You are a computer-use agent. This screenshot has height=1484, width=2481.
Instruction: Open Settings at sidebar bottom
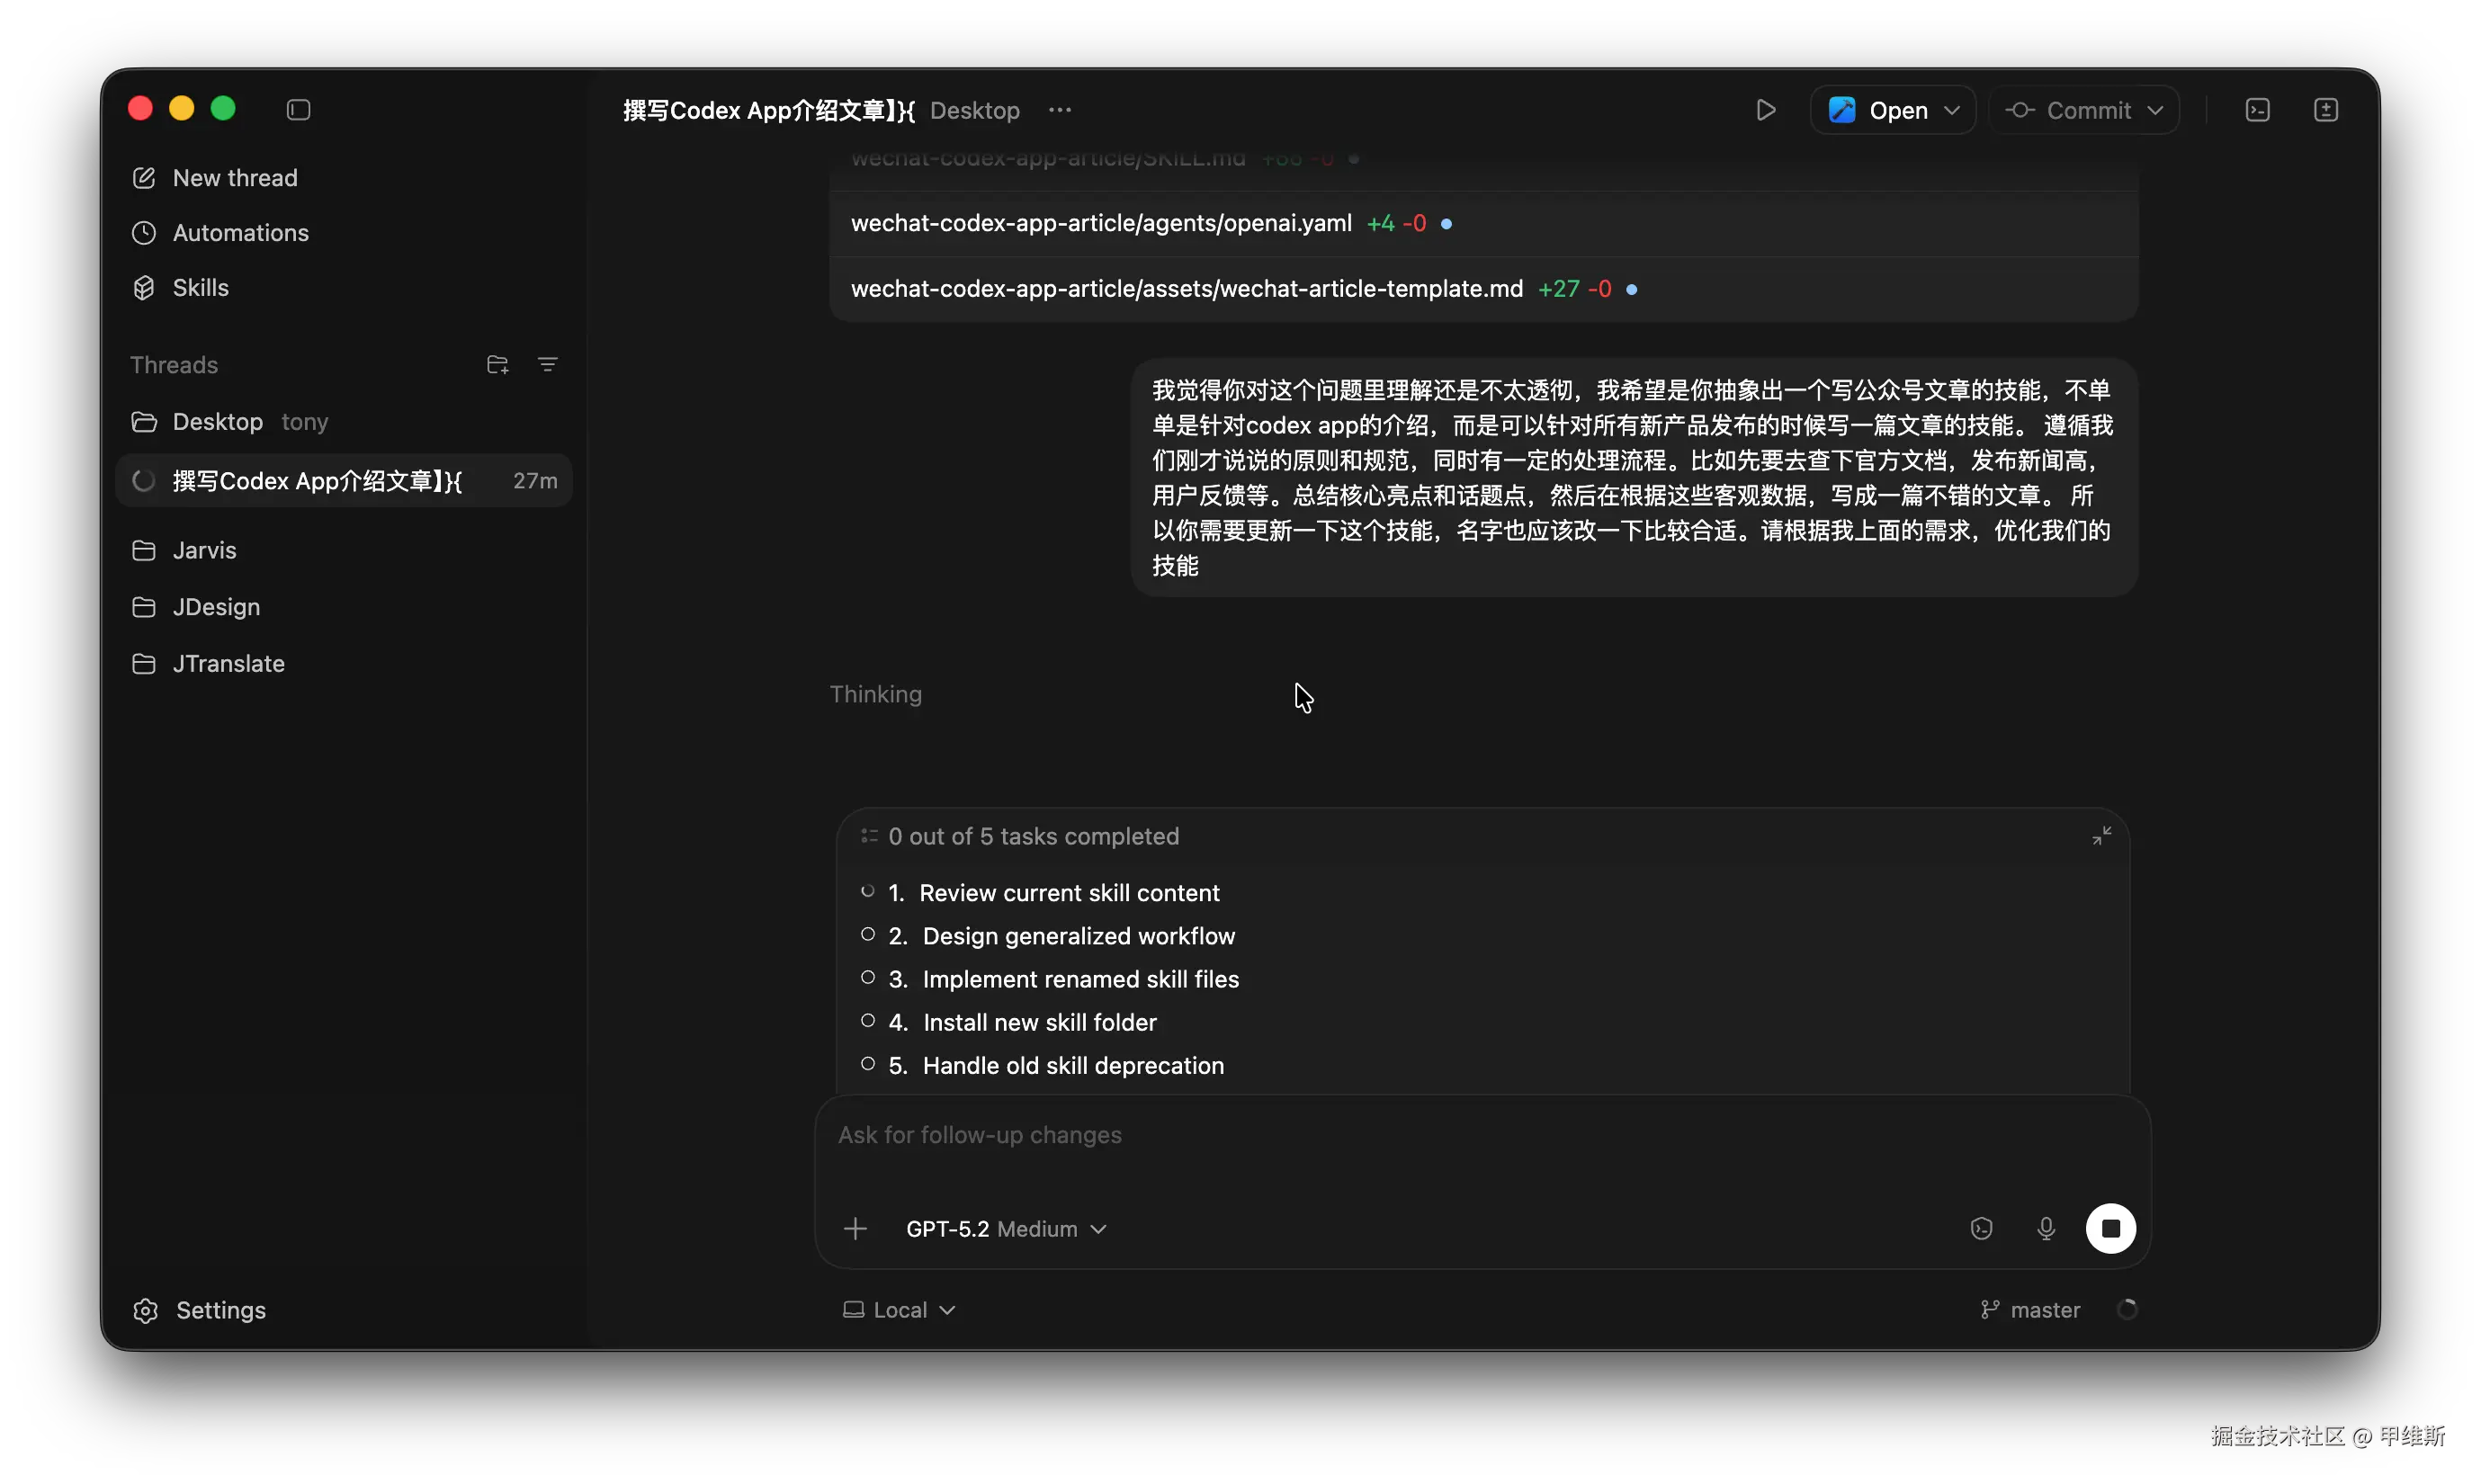tap(220, 1310)
